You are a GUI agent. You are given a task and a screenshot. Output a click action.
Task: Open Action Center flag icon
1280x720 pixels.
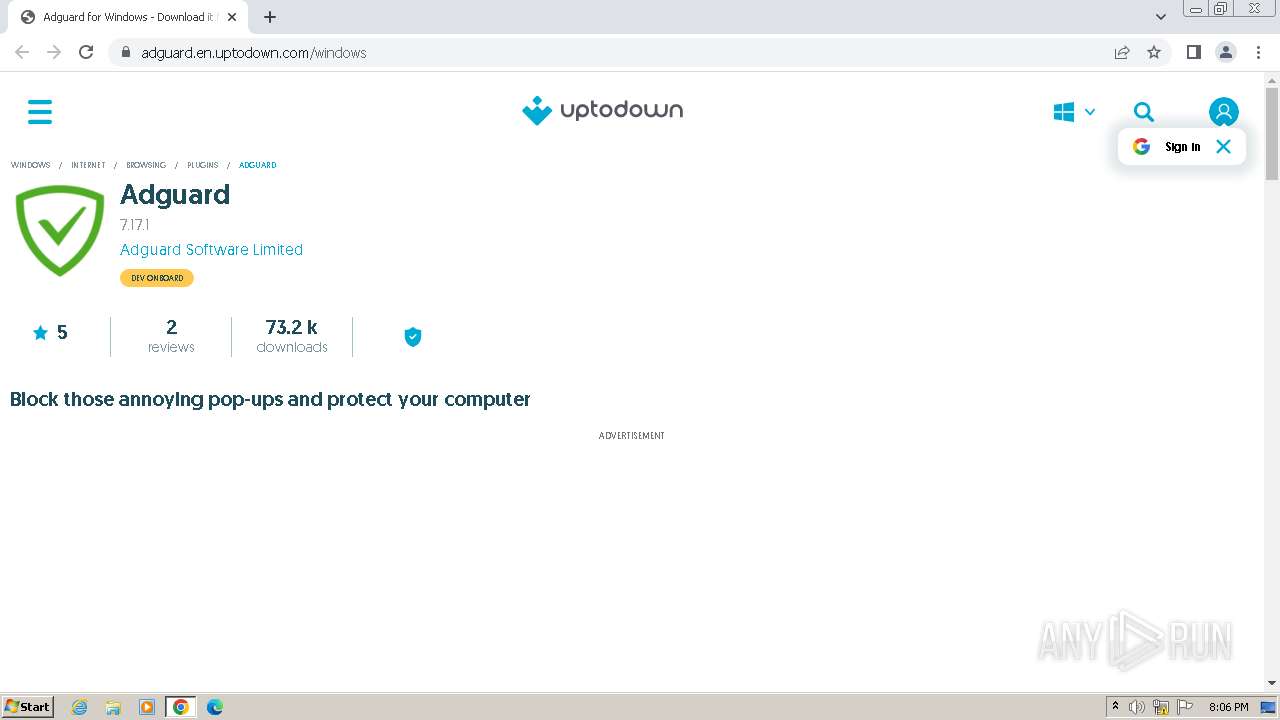coord(1185,707)
